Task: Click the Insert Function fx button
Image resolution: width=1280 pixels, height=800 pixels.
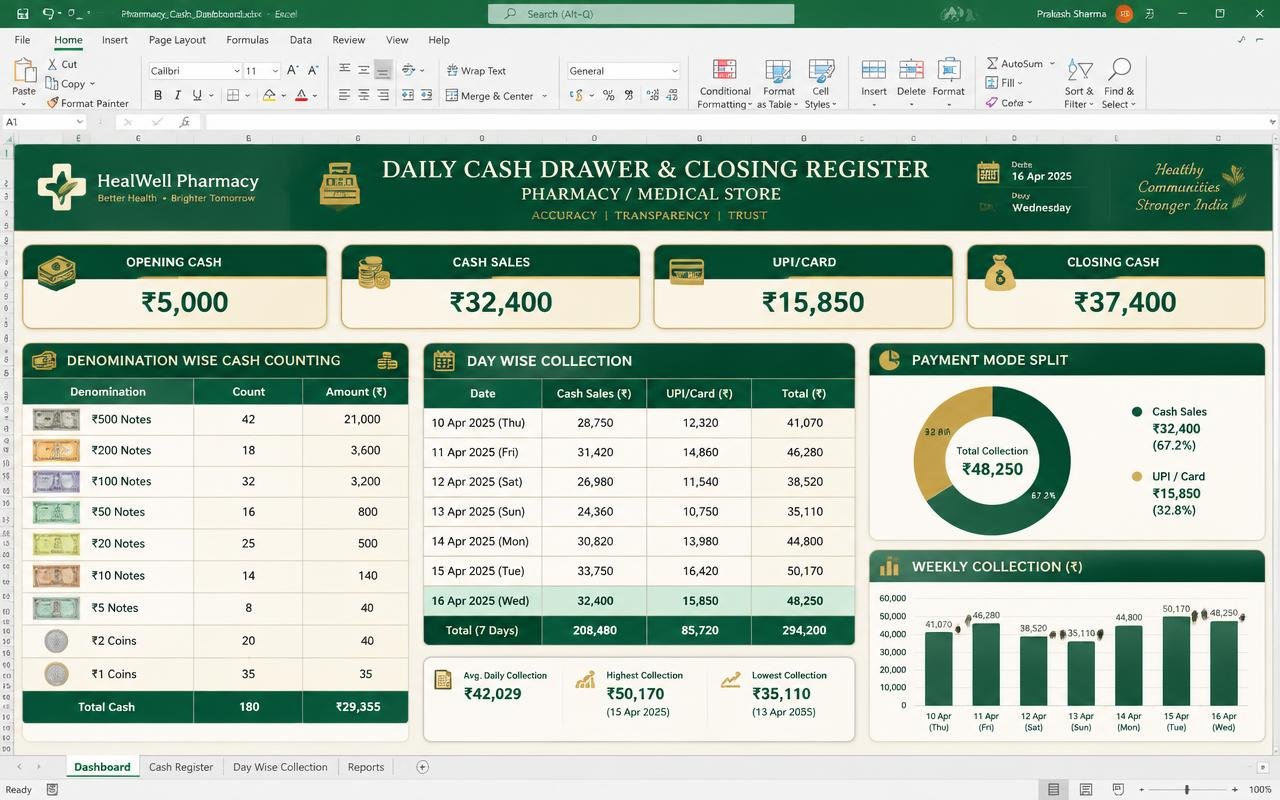Action: pyautogui.click(x=185, y=122)
